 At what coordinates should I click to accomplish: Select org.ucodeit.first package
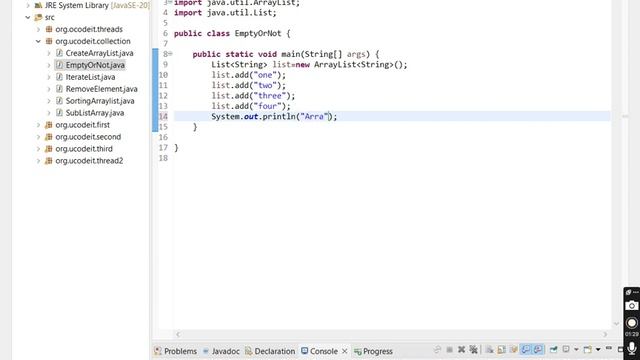point(82,124)
